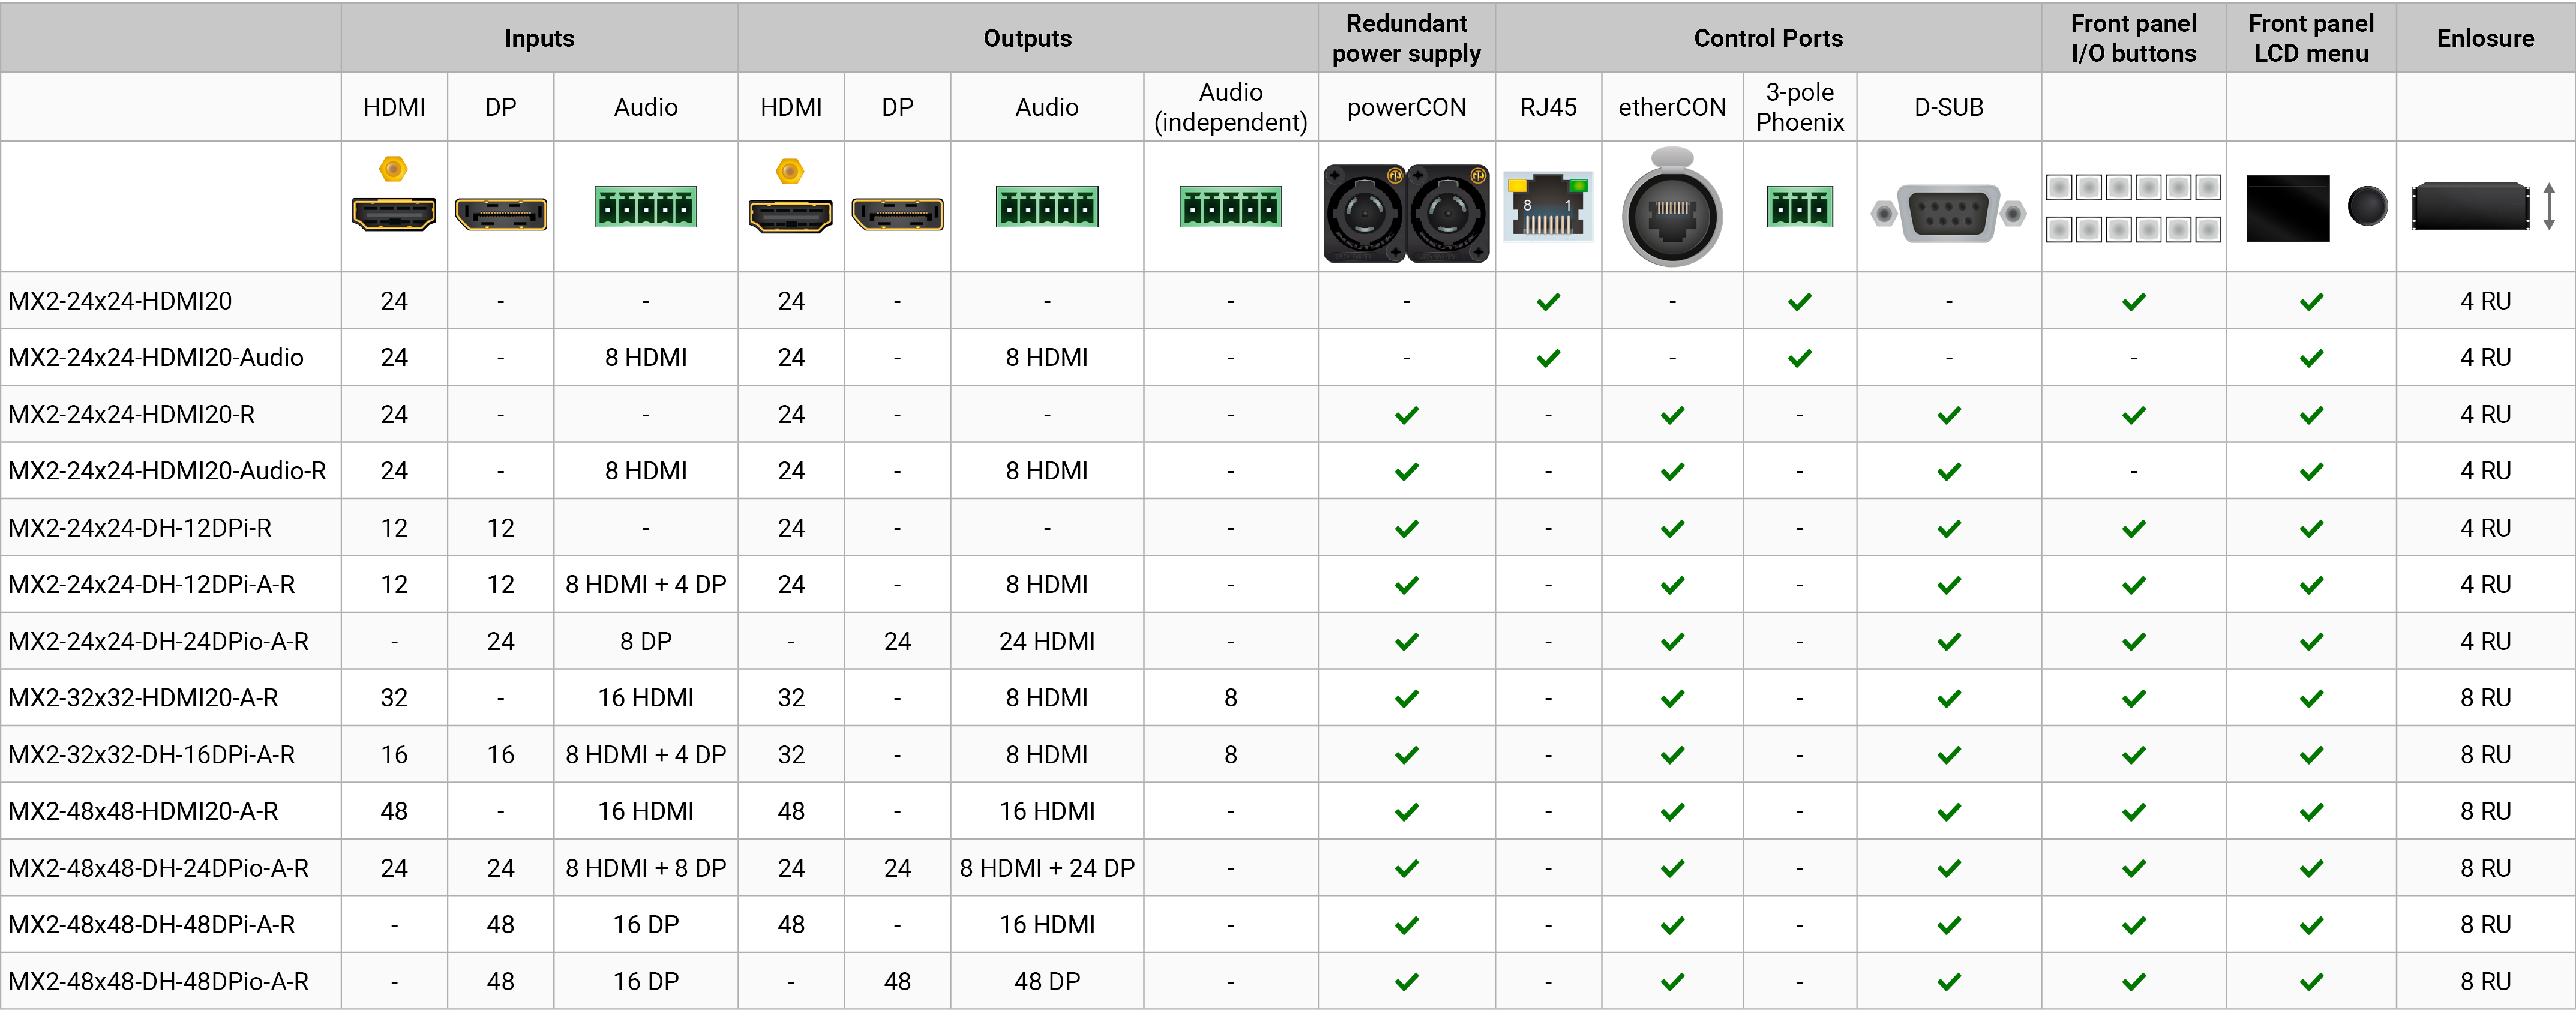Select the Outputs column group header
The image size is (2576, 1019).
pyautogui.click(x=1027, y=38)
